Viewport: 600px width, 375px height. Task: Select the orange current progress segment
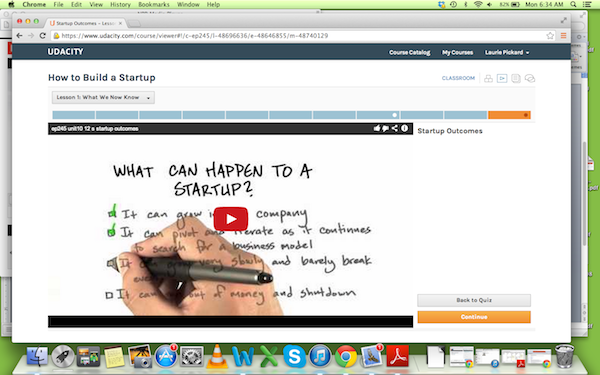pyautogui.click(x=509, y=115)
